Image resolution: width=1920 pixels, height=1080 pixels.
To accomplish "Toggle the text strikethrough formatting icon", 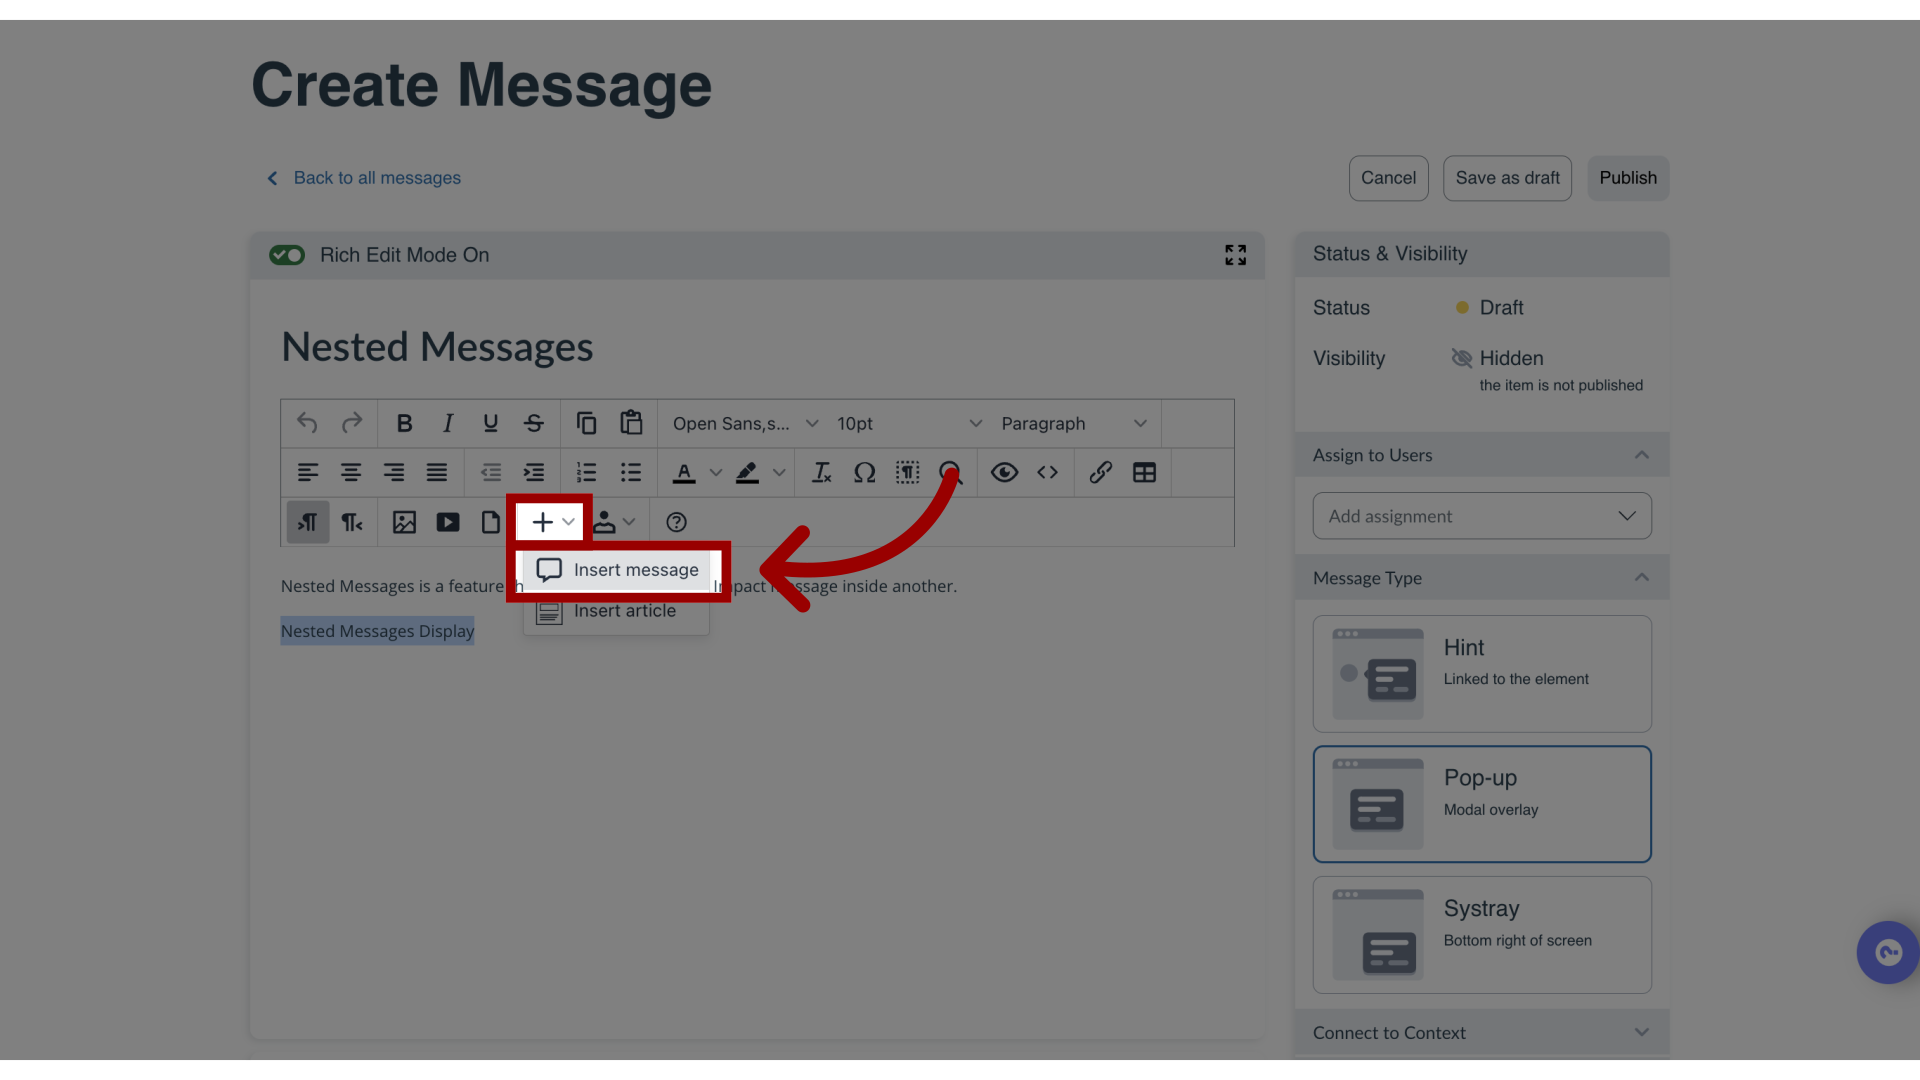I will [x=535, y=423].
